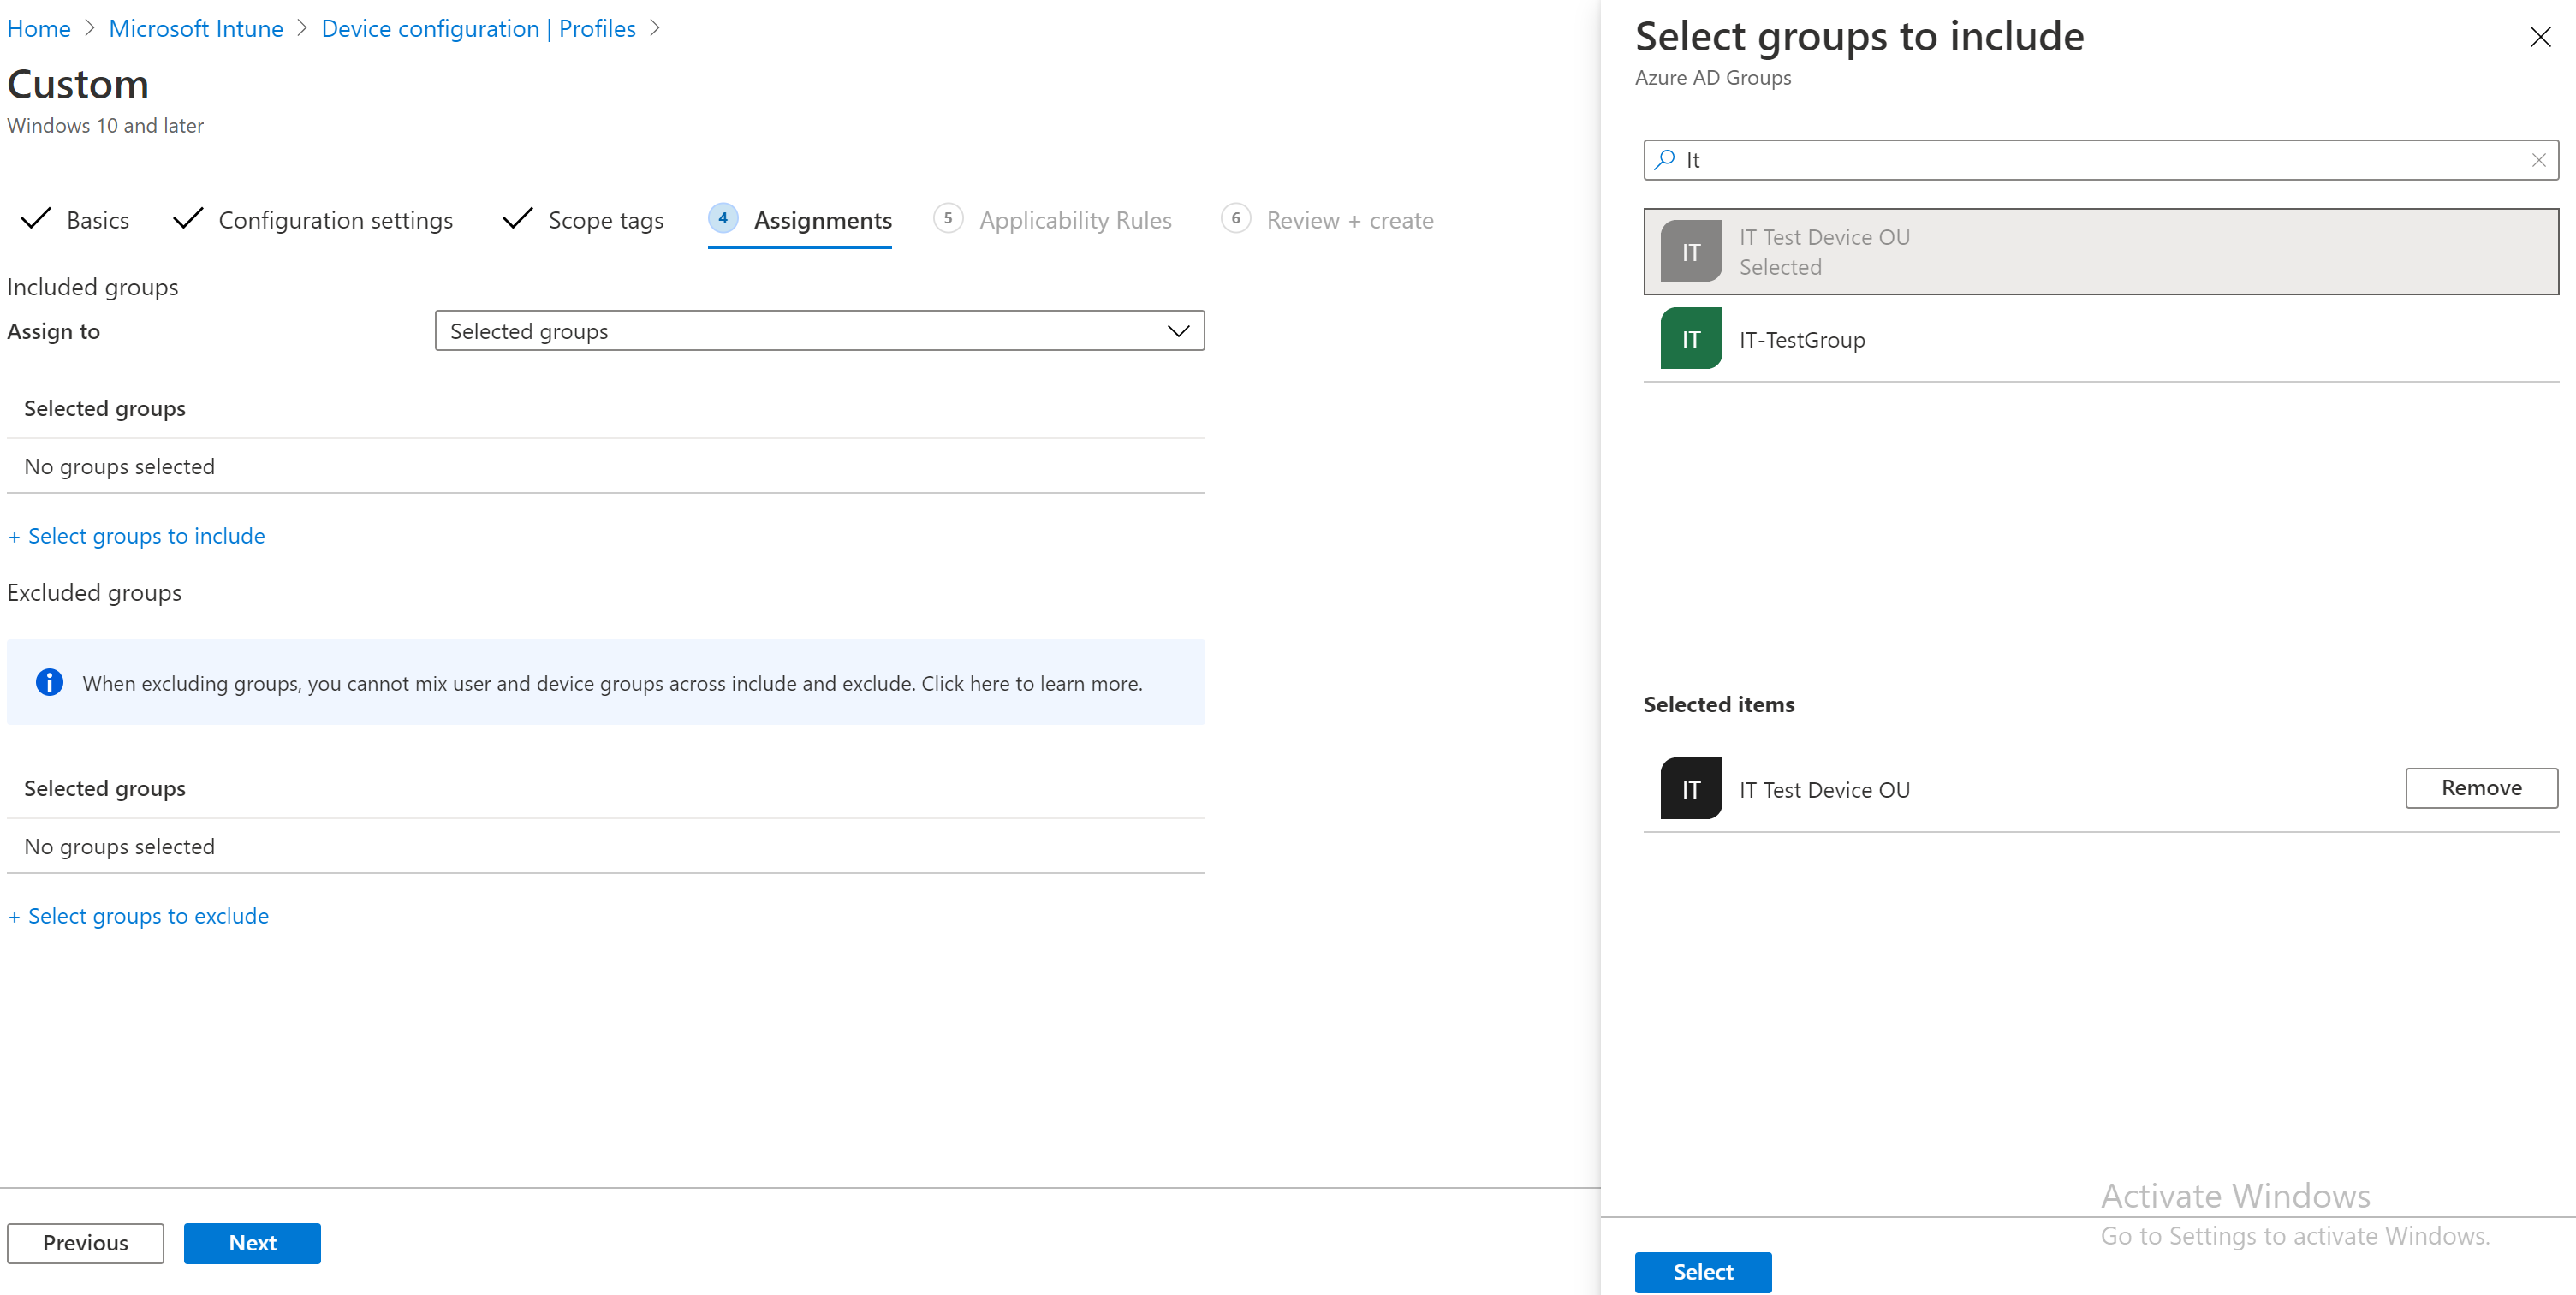
Task: Click the IT-TestGroup group avatar icon
Action: [1690, 339]
